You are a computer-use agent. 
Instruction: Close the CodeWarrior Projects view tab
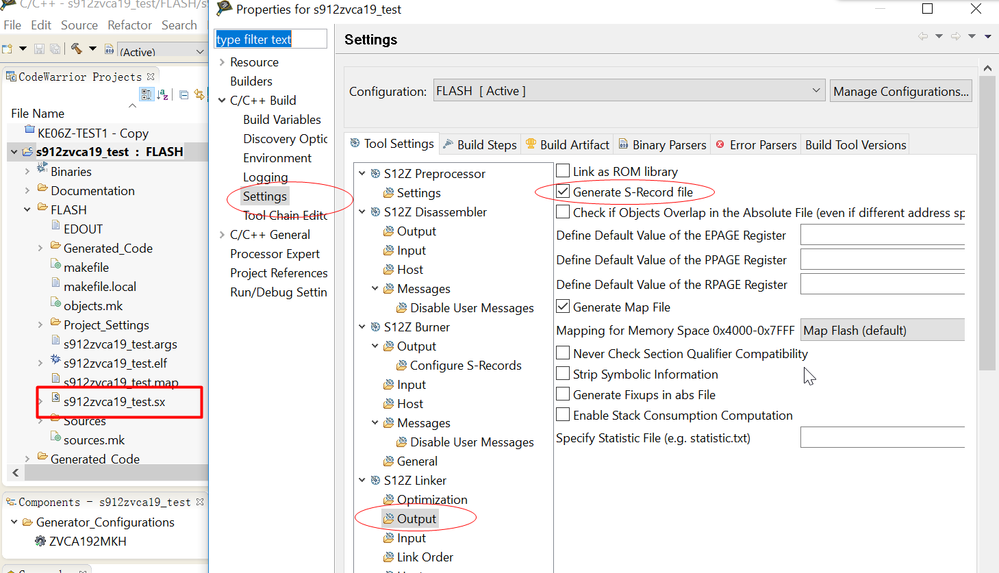click(x=152, y=77)
